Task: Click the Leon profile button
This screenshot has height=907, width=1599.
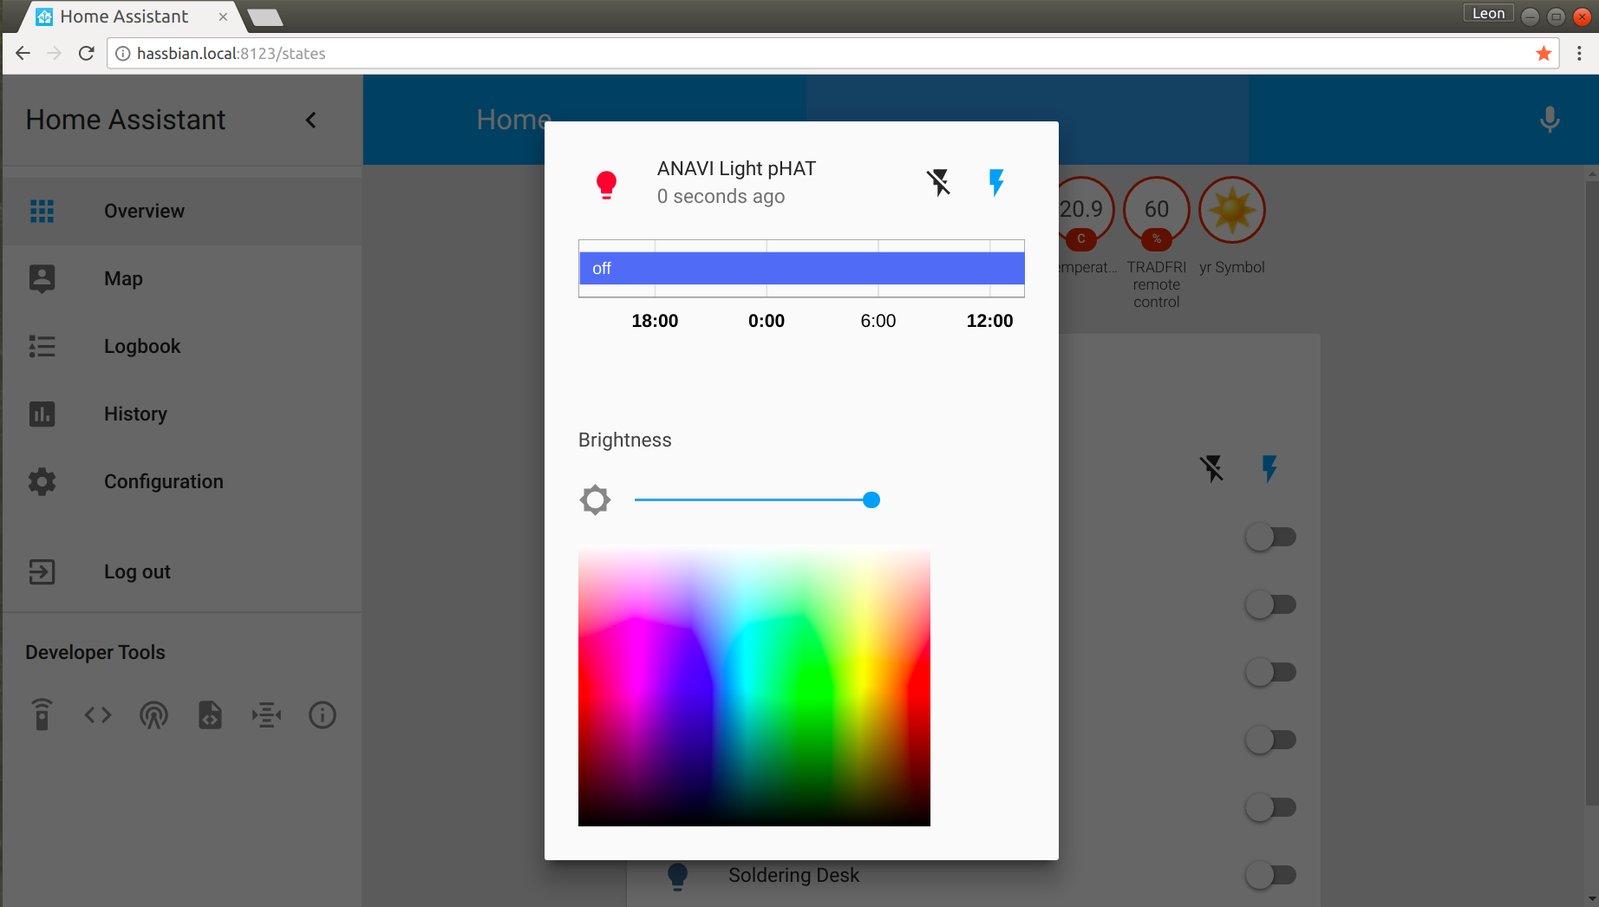Action: pos(1488,13)
